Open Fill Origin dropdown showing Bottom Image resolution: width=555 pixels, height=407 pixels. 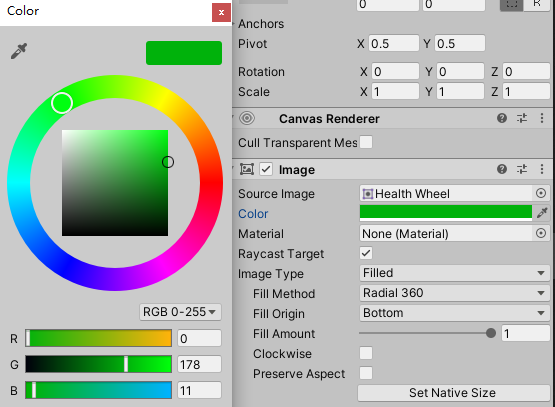pos(454,313)
